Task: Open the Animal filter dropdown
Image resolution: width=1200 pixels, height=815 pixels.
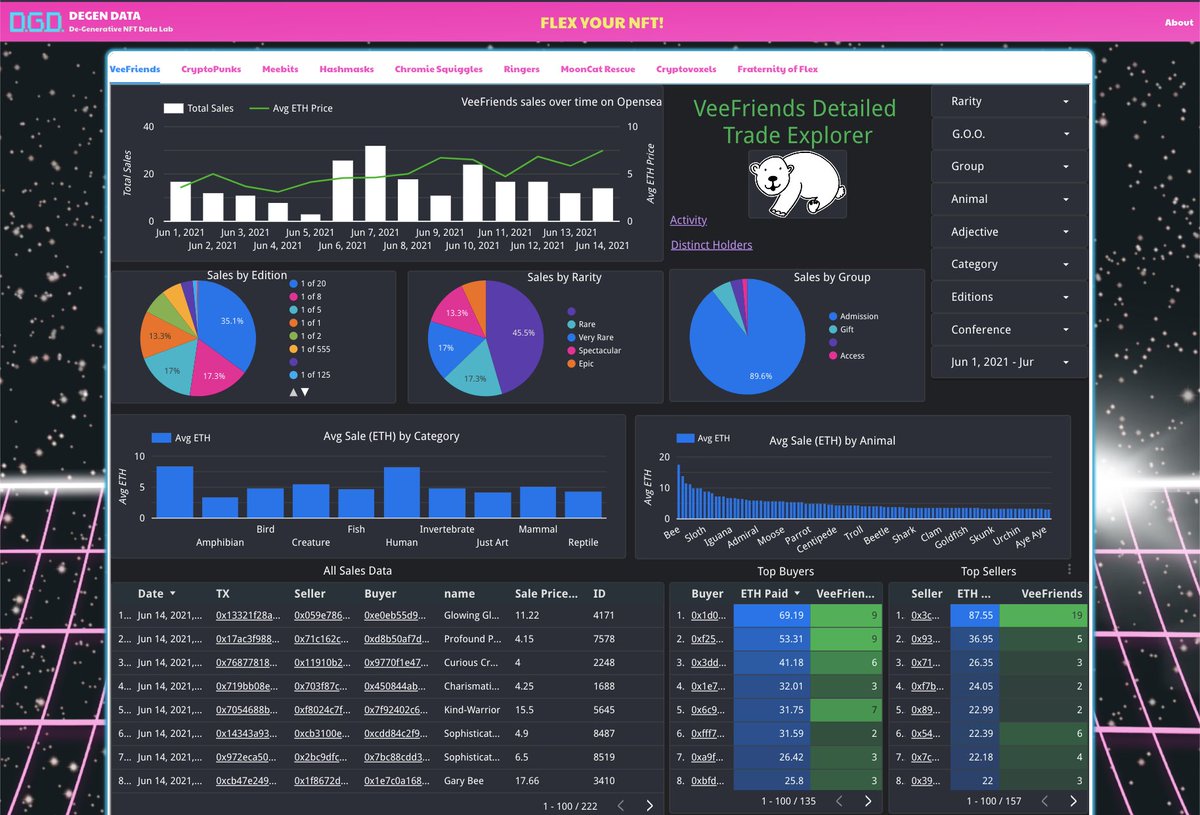Action: (x=1009, y=199)
